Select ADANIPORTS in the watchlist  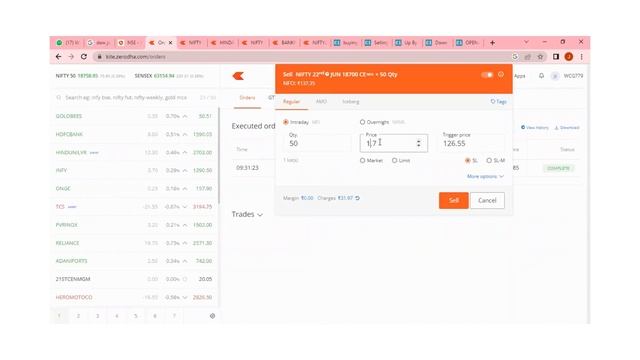71,261
